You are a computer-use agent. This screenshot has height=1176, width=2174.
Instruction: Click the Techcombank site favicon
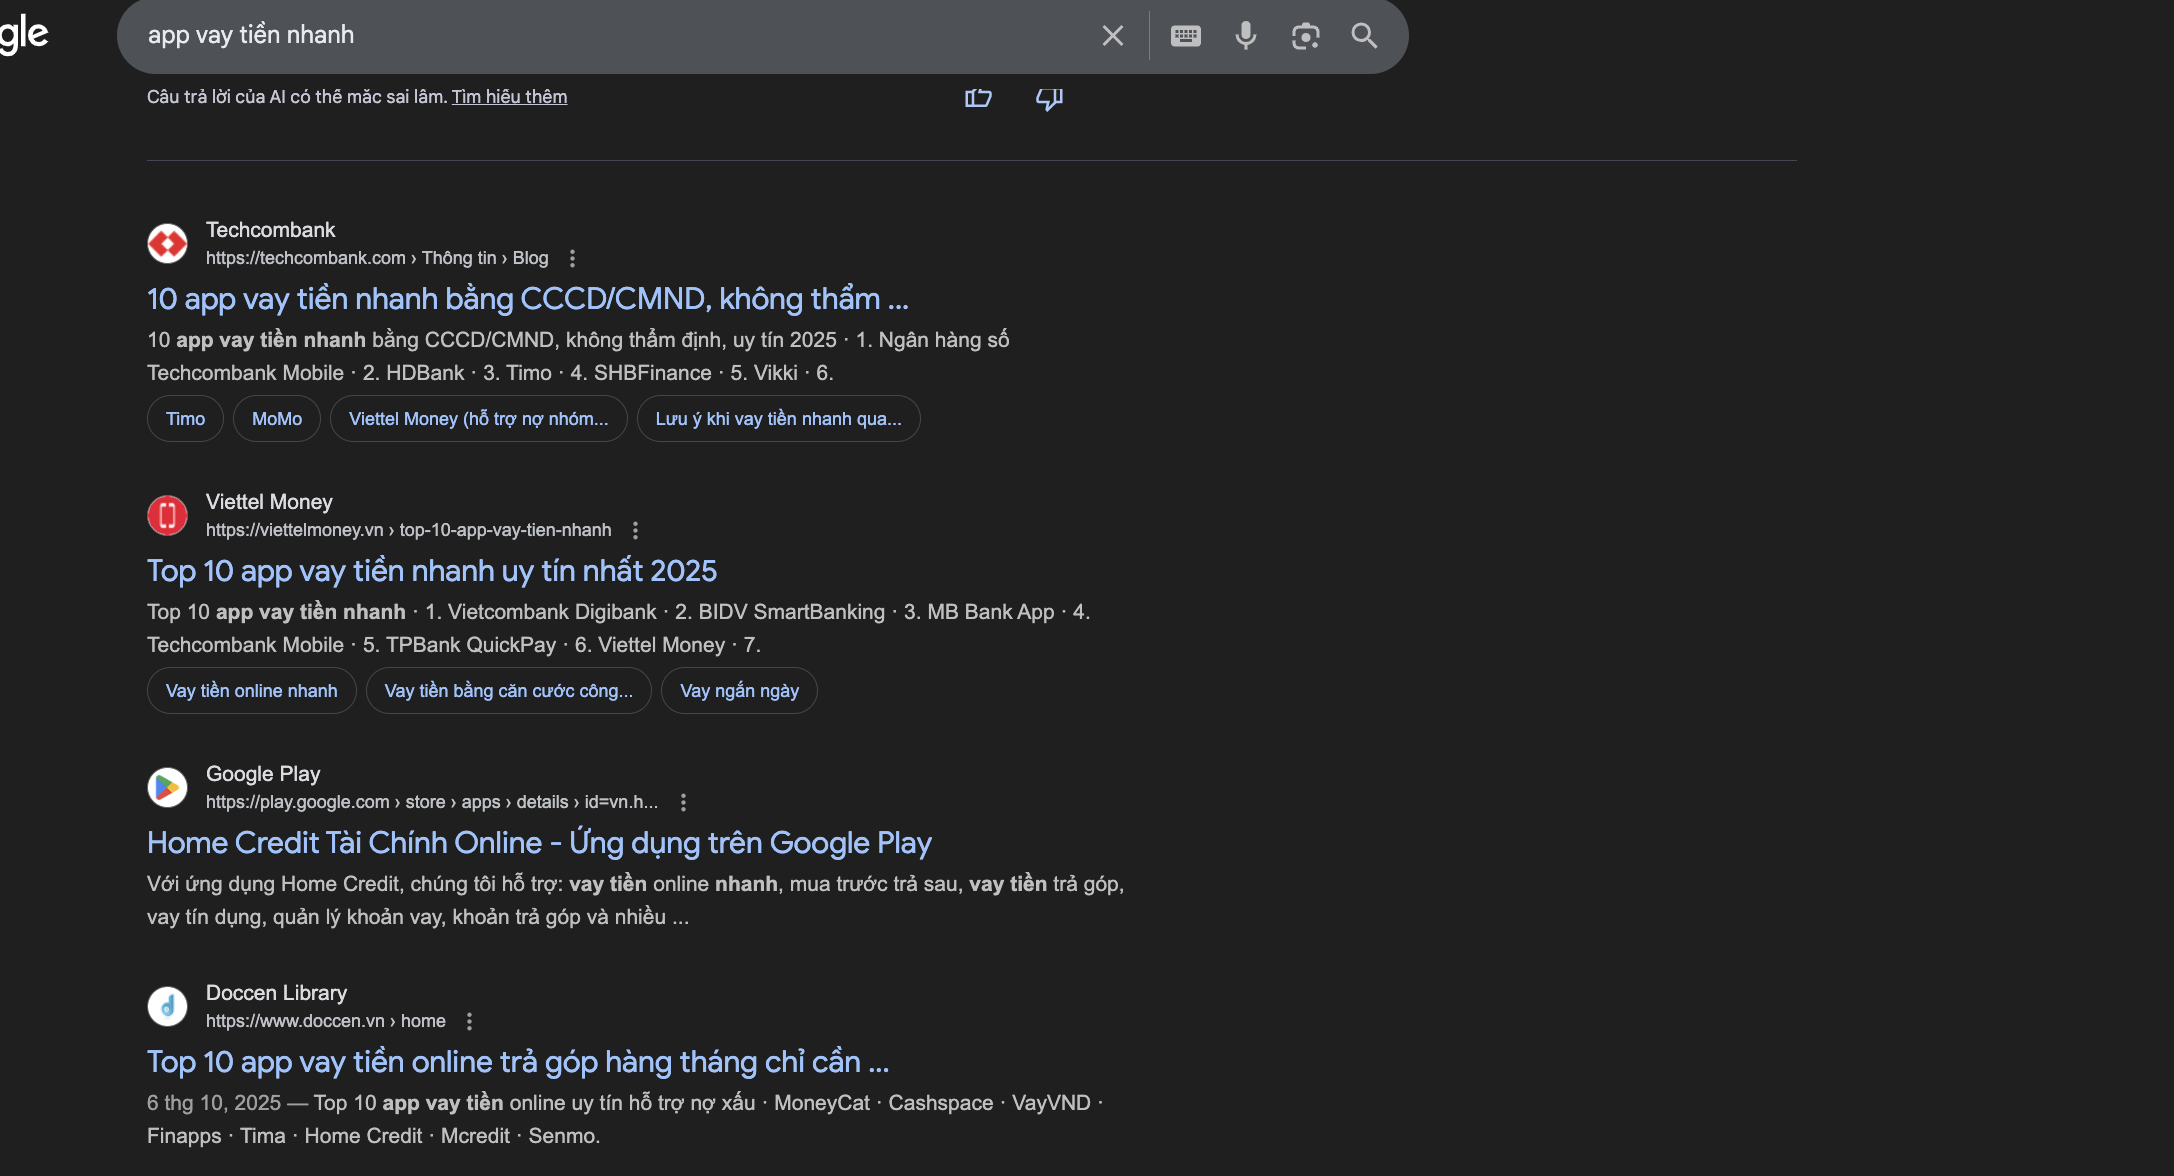(167, 243)
